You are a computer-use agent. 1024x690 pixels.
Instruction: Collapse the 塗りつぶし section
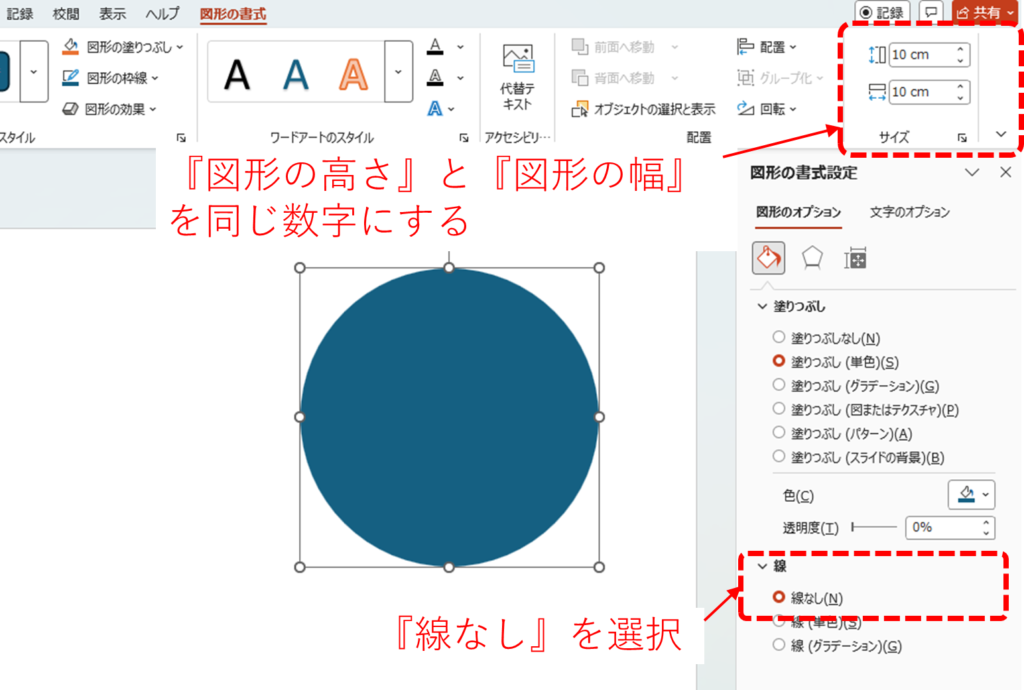762,306
